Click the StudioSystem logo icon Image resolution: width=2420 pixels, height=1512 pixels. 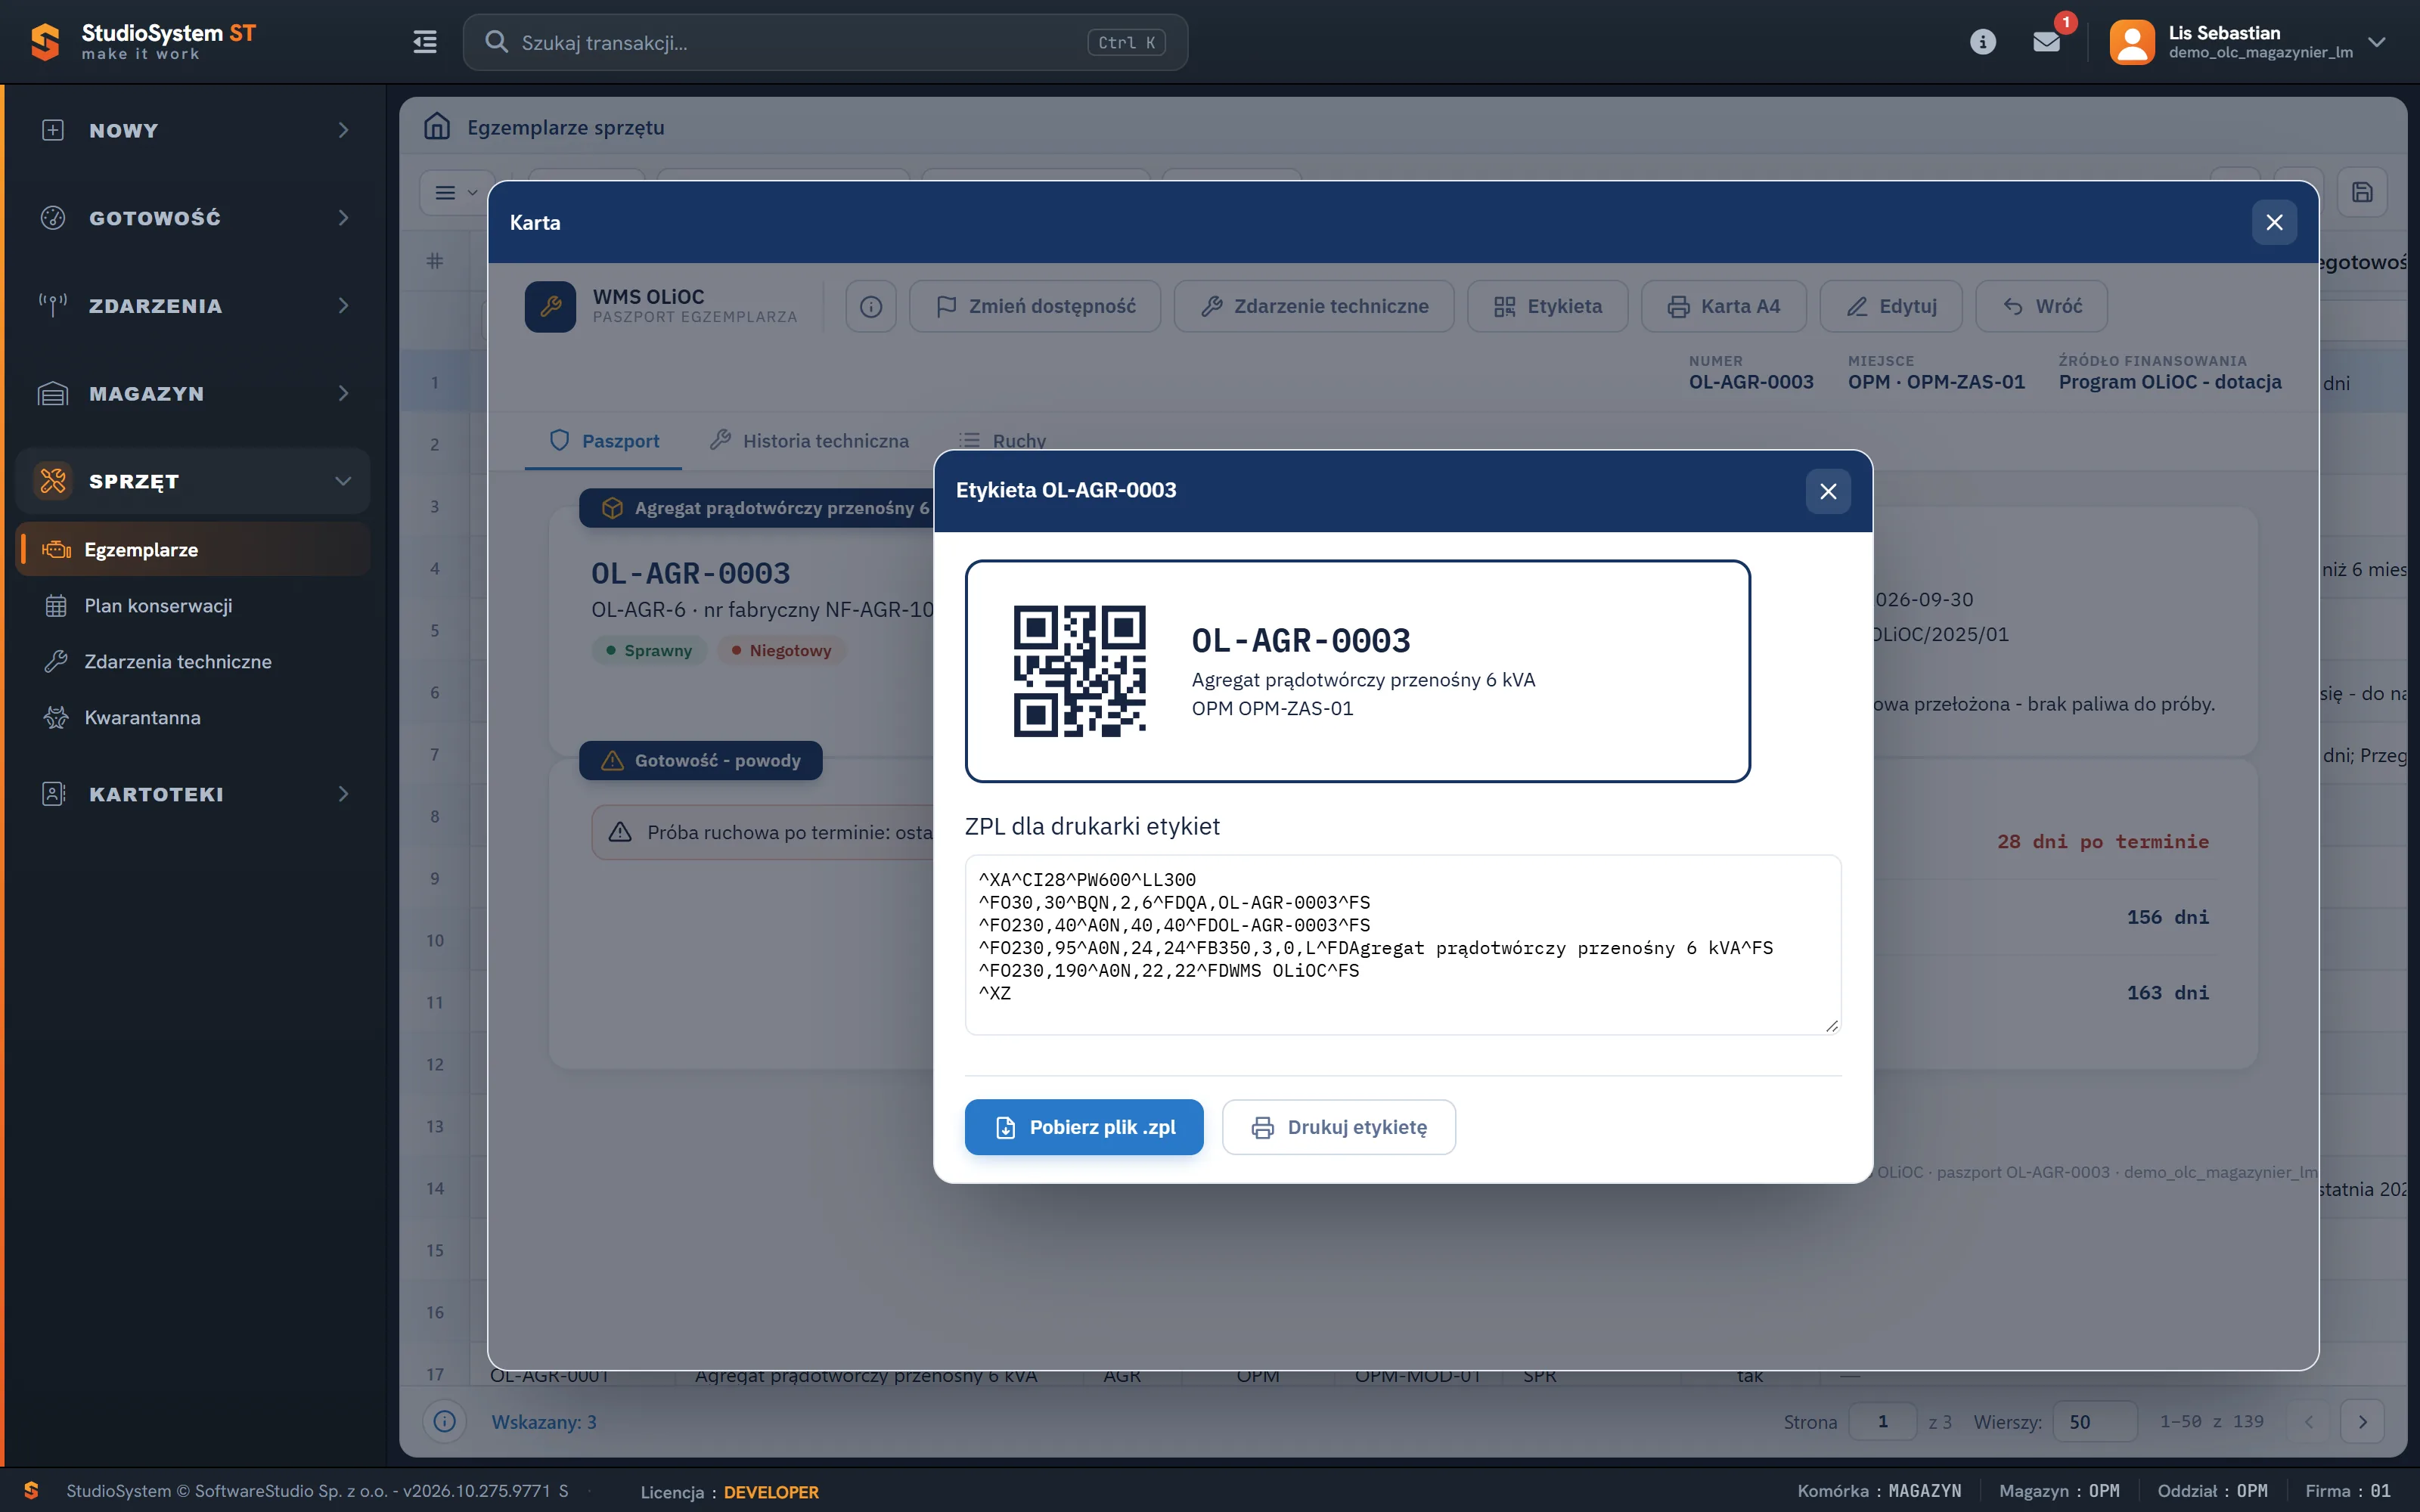(x=44, y=42)
